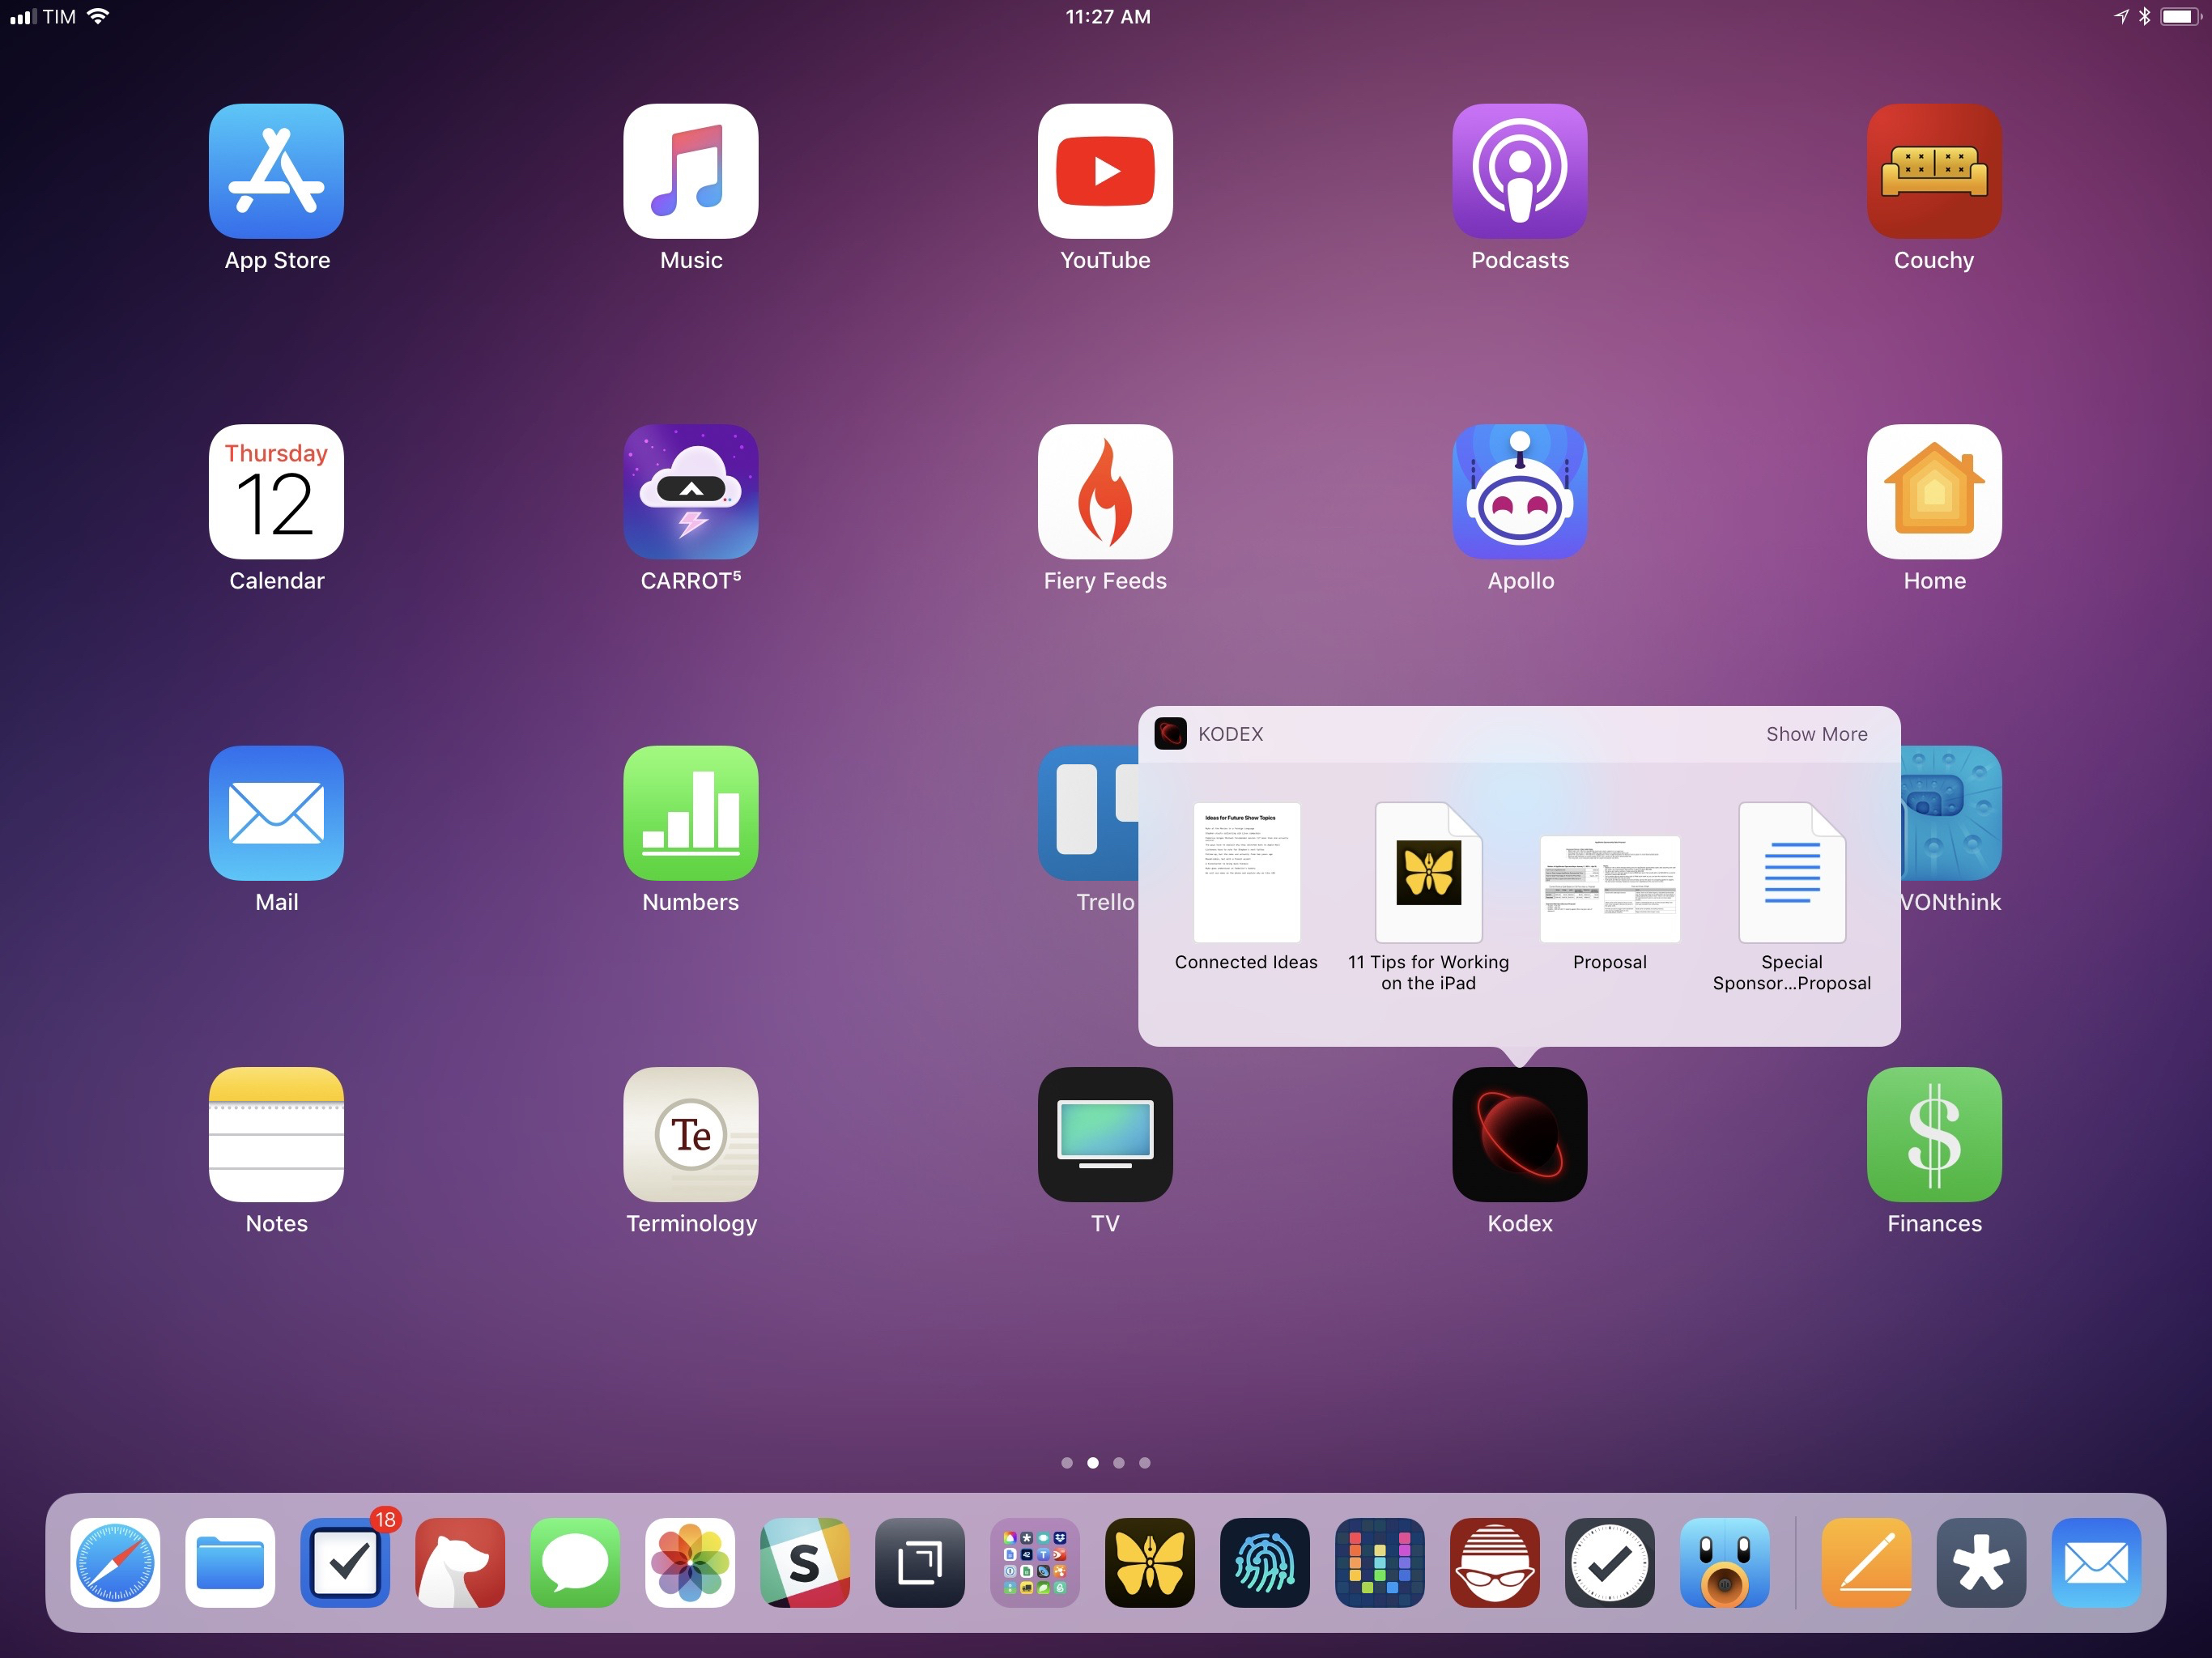Open Safari from the dock
This screenshot has width=2212, height=1658.
pos(115,1562)
